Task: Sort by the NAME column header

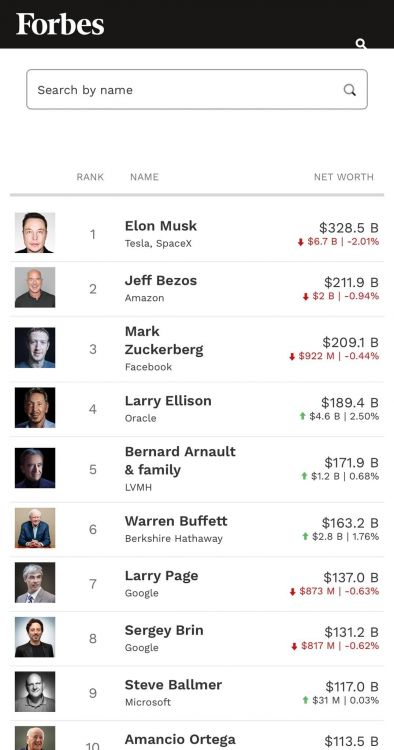Action: (144, 177)
